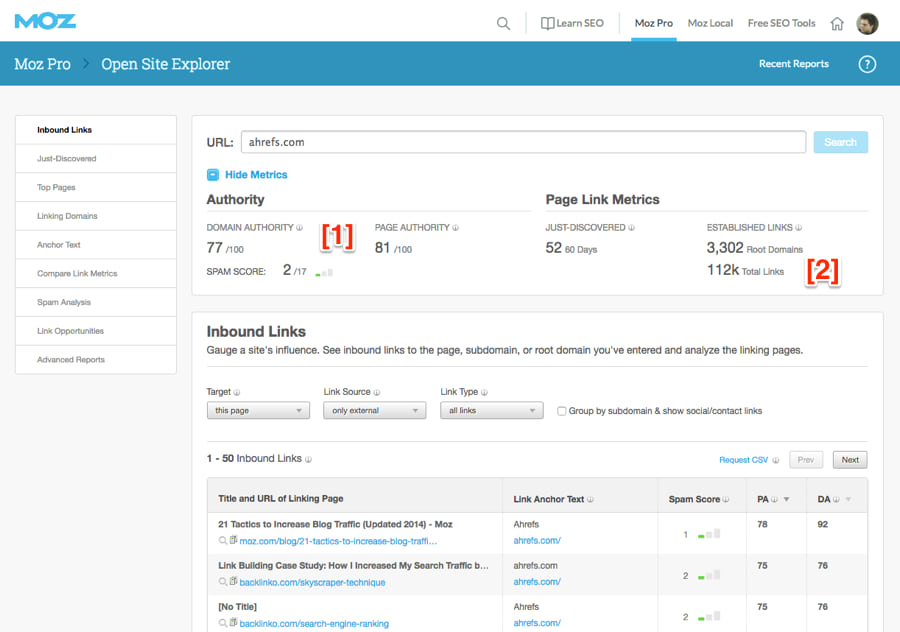Click page icon beside moz.com/blog link
The height and width of the screenshot is (632, 900).
[233, 540]
